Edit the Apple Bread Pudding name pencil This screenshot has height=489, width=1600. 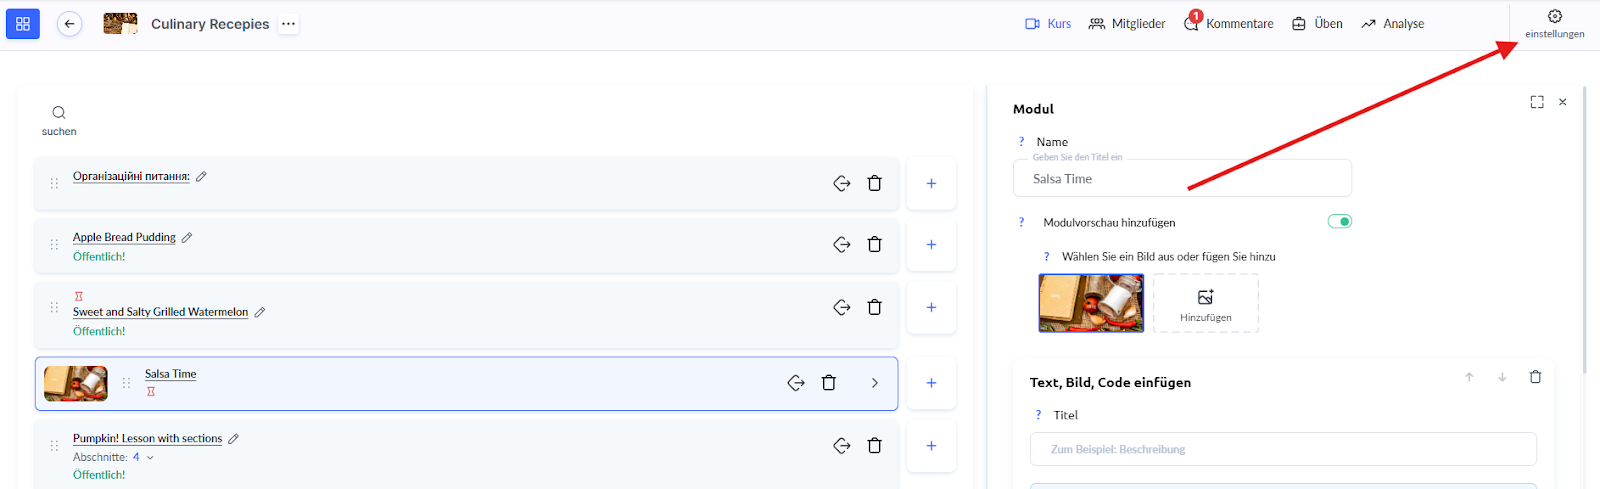187,238
